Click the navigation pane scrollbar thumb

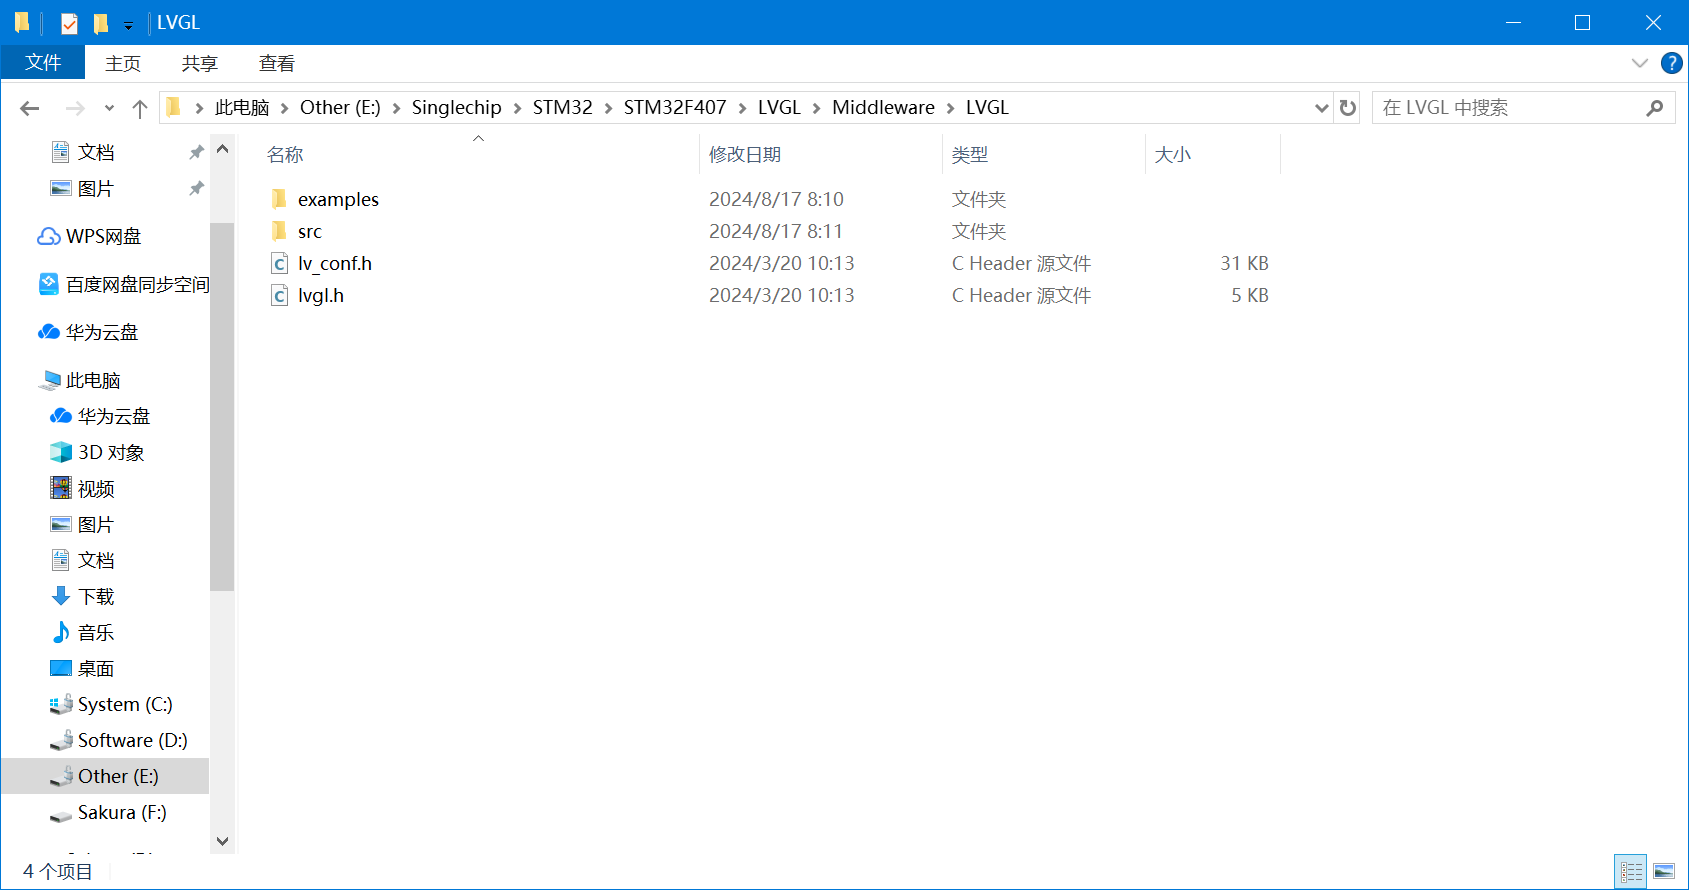(x=222, y=406)
